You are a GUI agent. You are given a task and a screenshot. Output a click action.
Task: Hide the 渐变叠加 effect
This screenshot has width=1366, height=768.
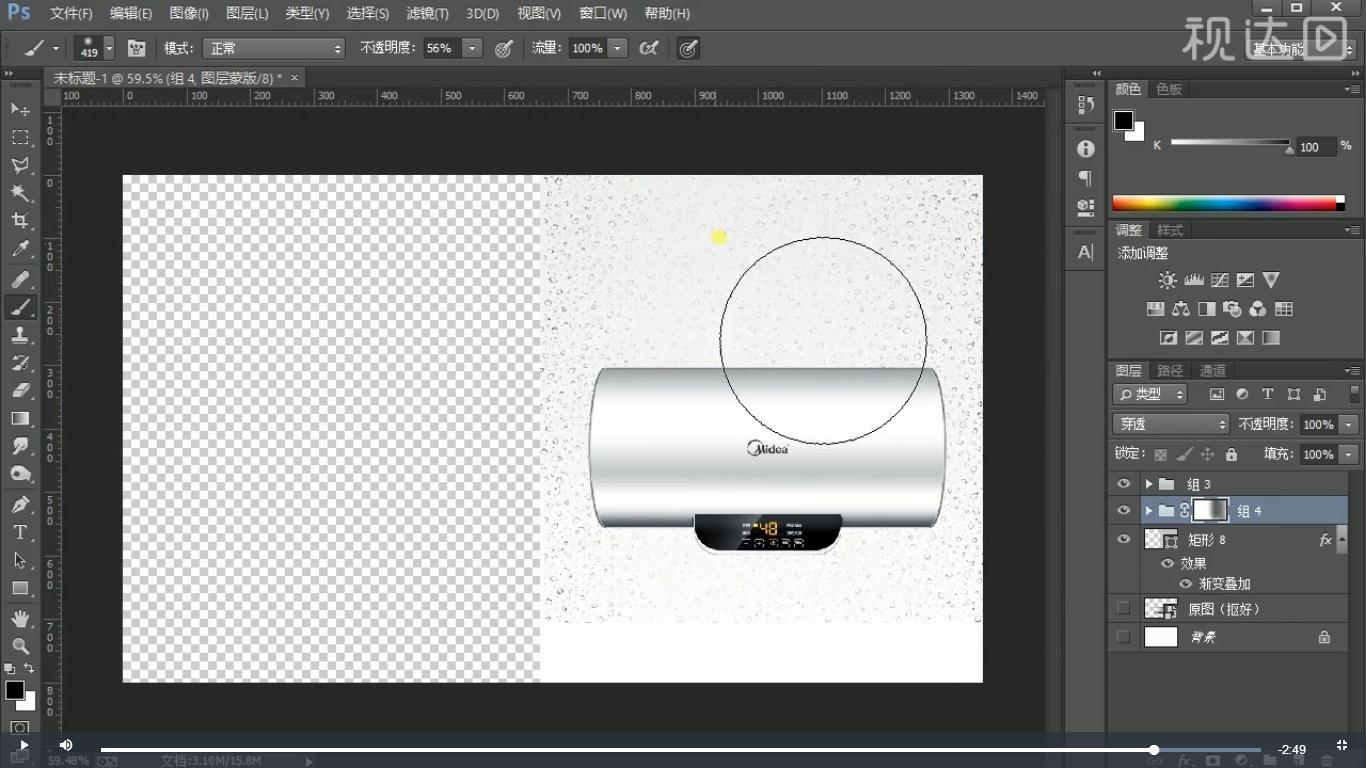[1186, 584]
